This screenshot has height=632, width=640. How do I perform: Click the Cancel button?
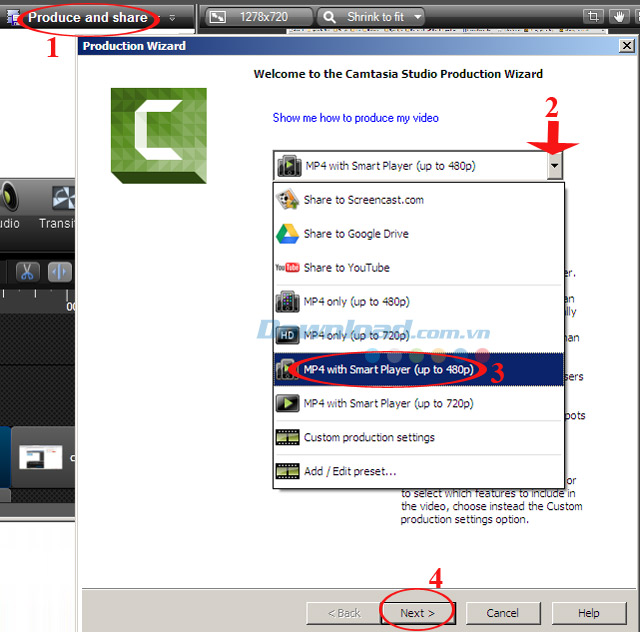tap(502, 613)
